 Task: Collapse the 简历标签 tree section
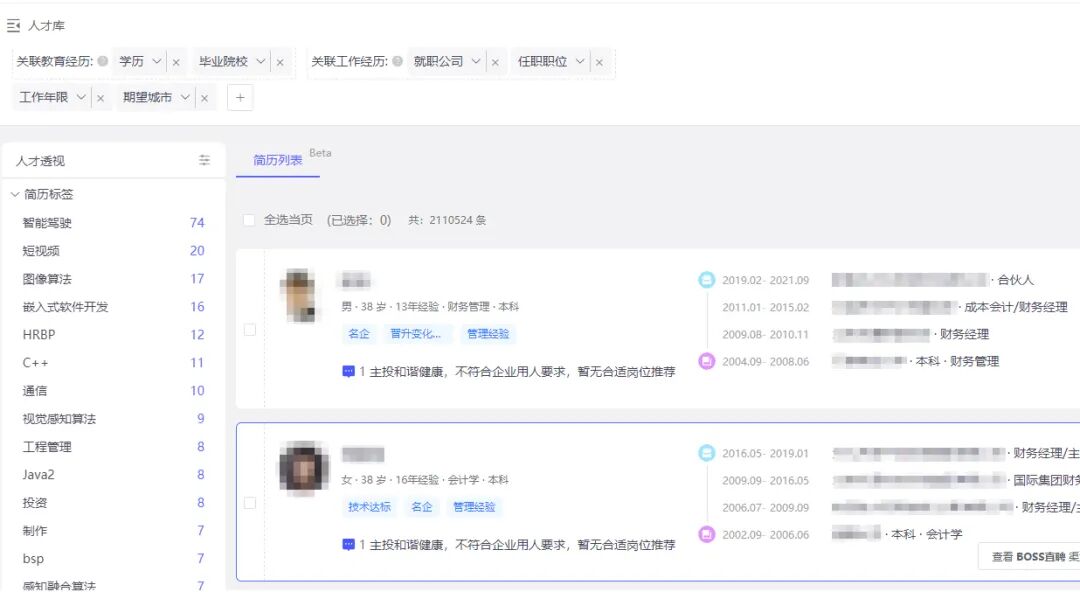(x=14, y=195)
